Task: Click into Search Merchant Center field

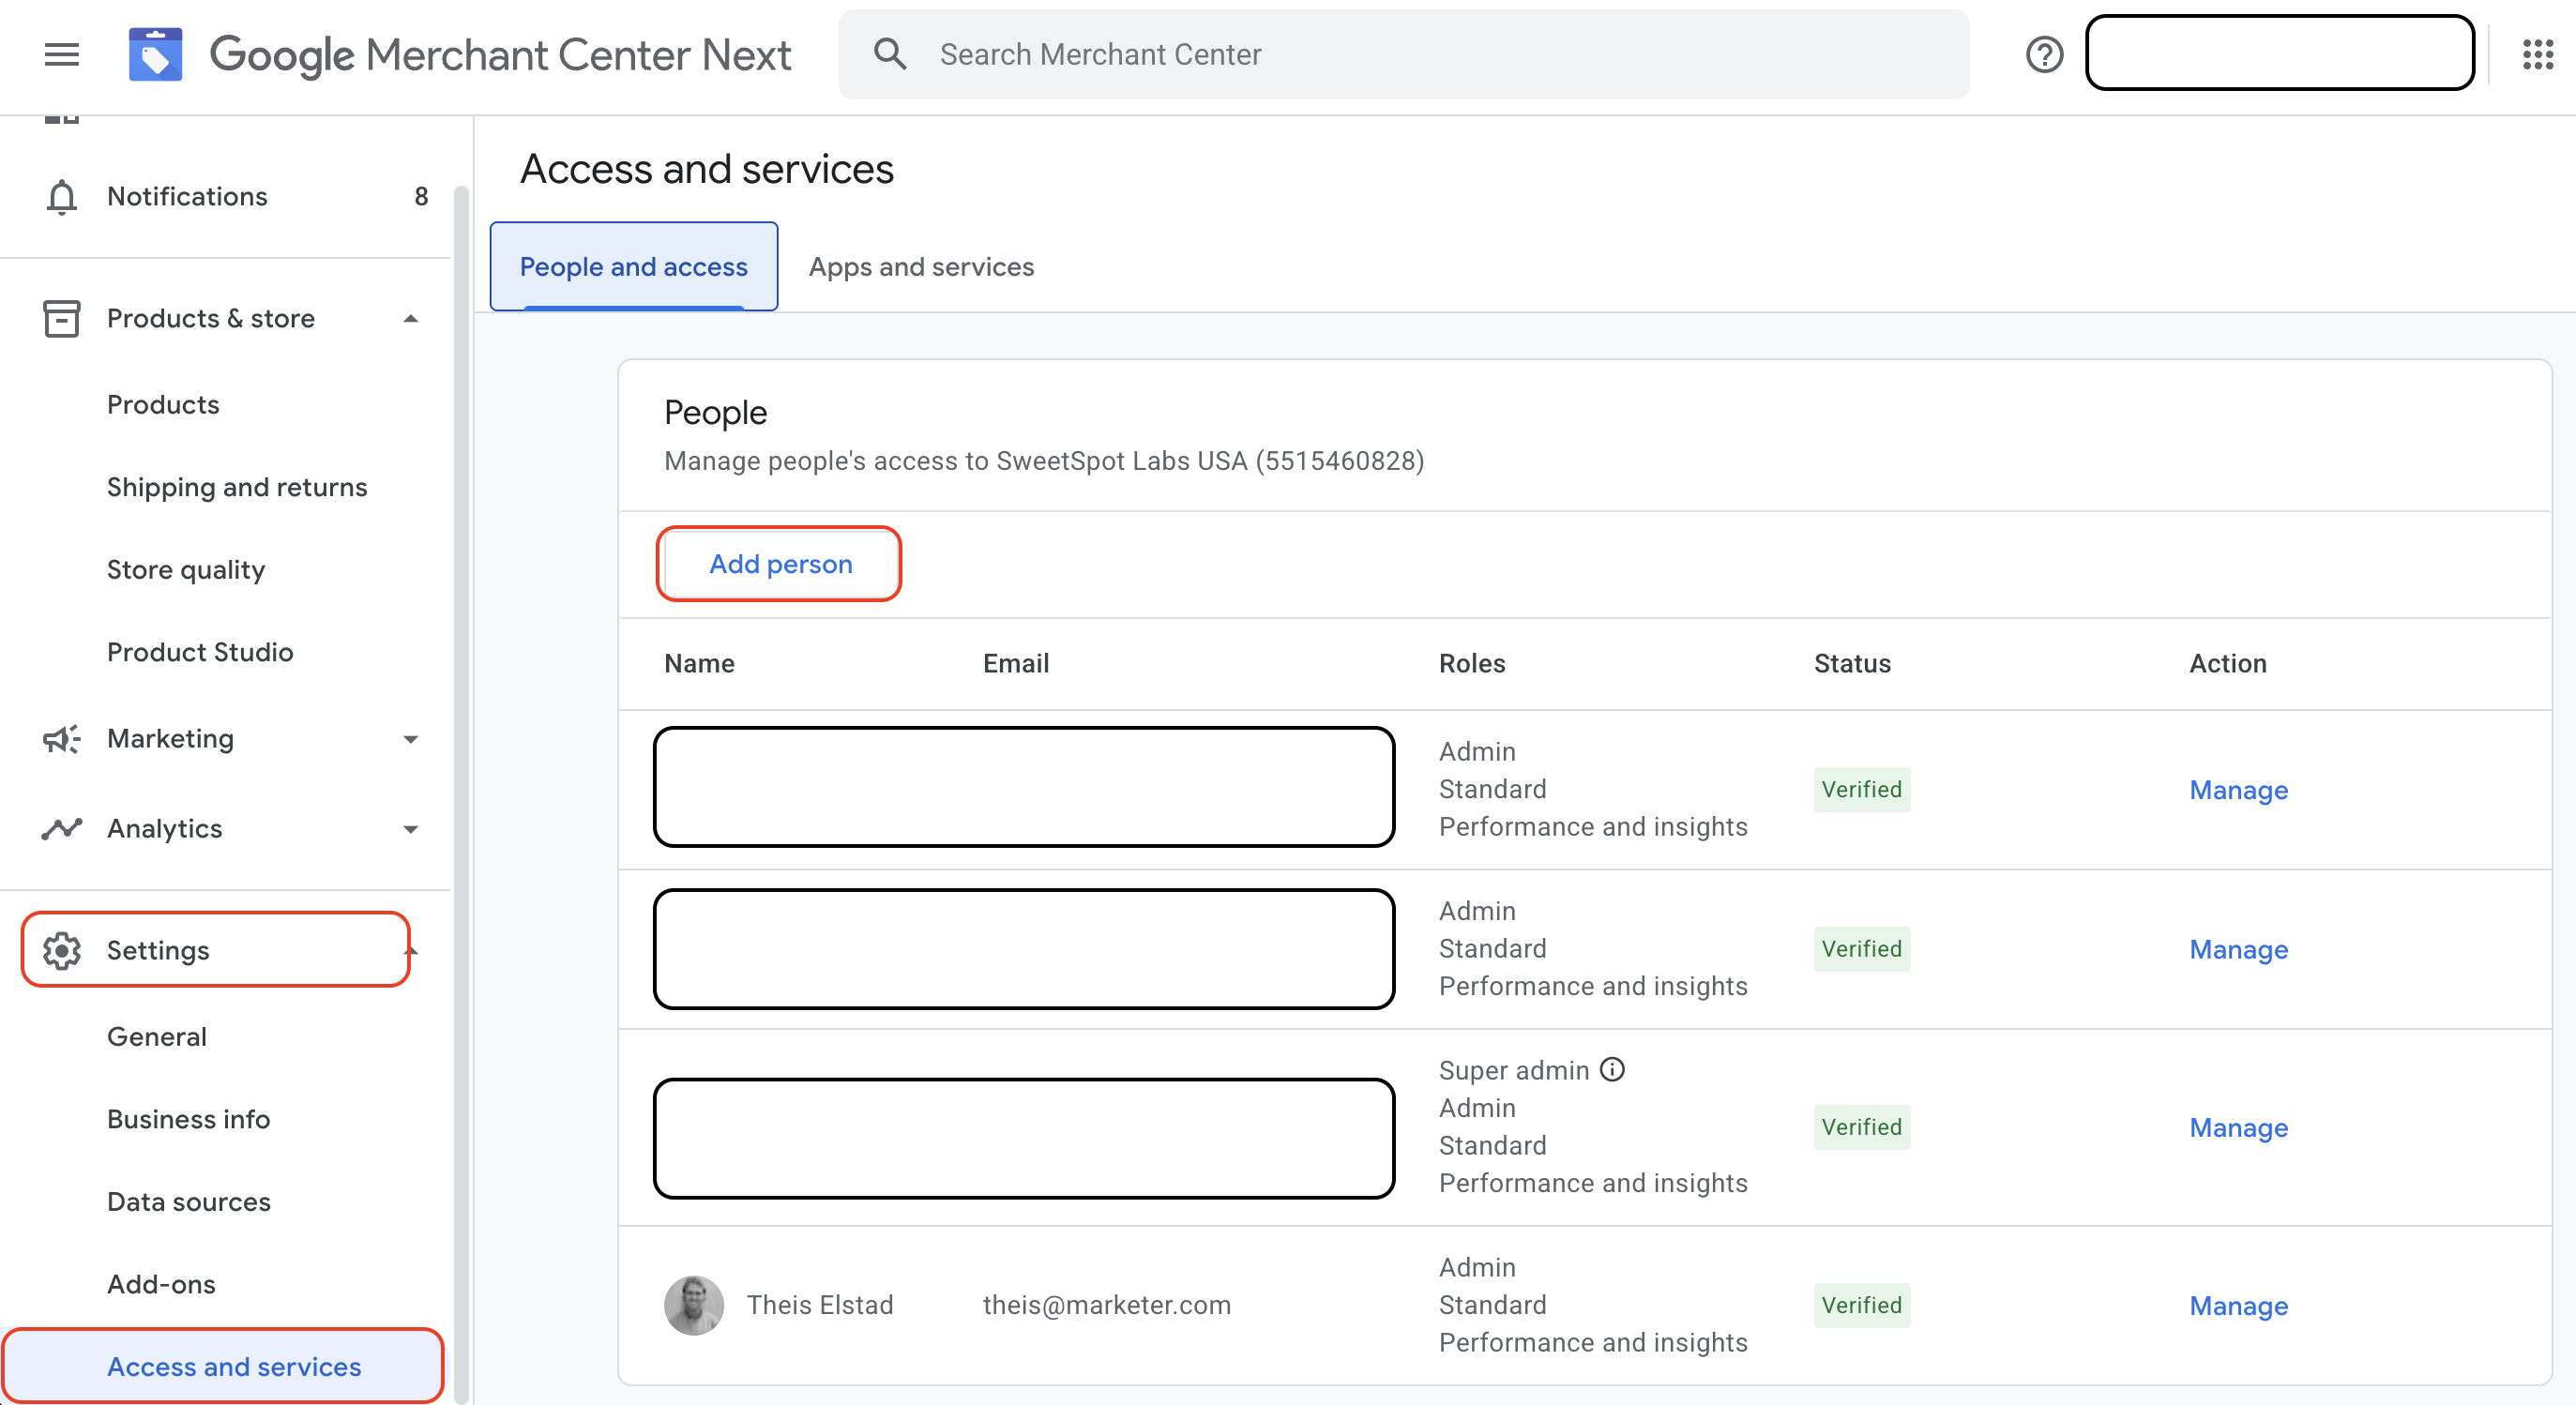Action: pos(1400,54)
